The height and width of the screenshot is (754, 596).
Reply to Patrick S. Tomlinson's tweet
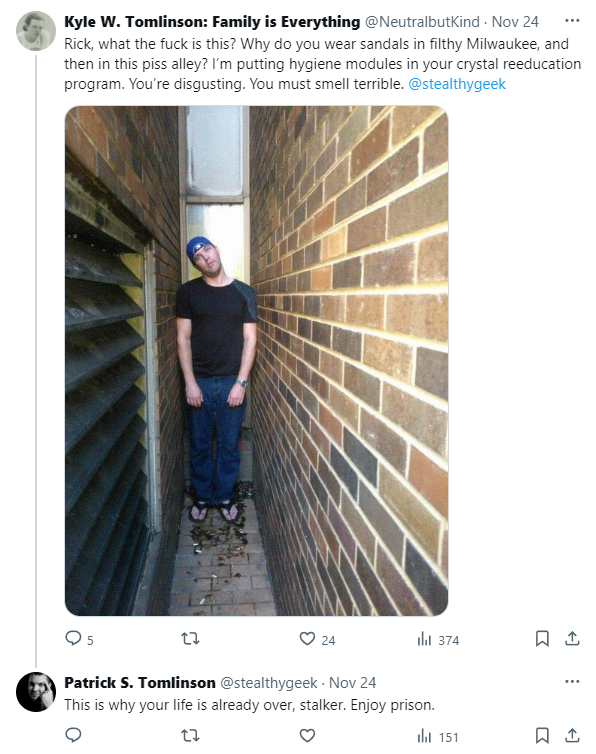tap(73, 735)
